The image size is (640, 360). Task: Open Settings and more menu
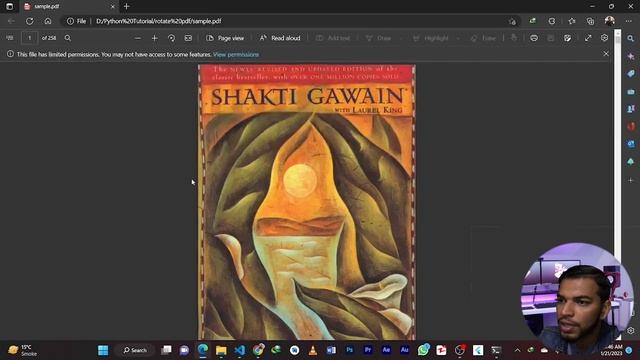(x=629, y=21)
